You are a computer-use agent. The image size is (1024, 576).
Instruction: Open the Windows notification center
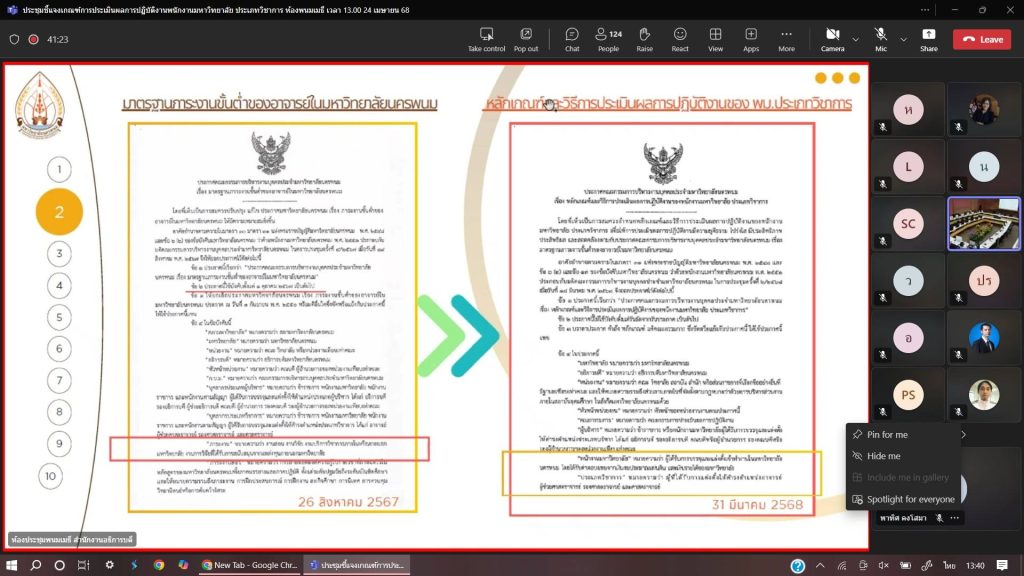tap(1002, 566)
